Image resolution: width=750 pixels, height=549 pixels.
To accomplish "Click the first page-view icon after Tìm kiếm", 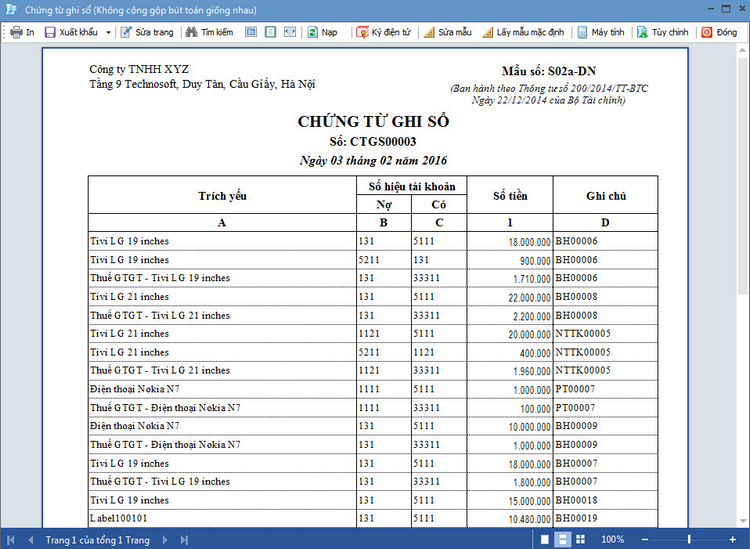I will 251,32.
